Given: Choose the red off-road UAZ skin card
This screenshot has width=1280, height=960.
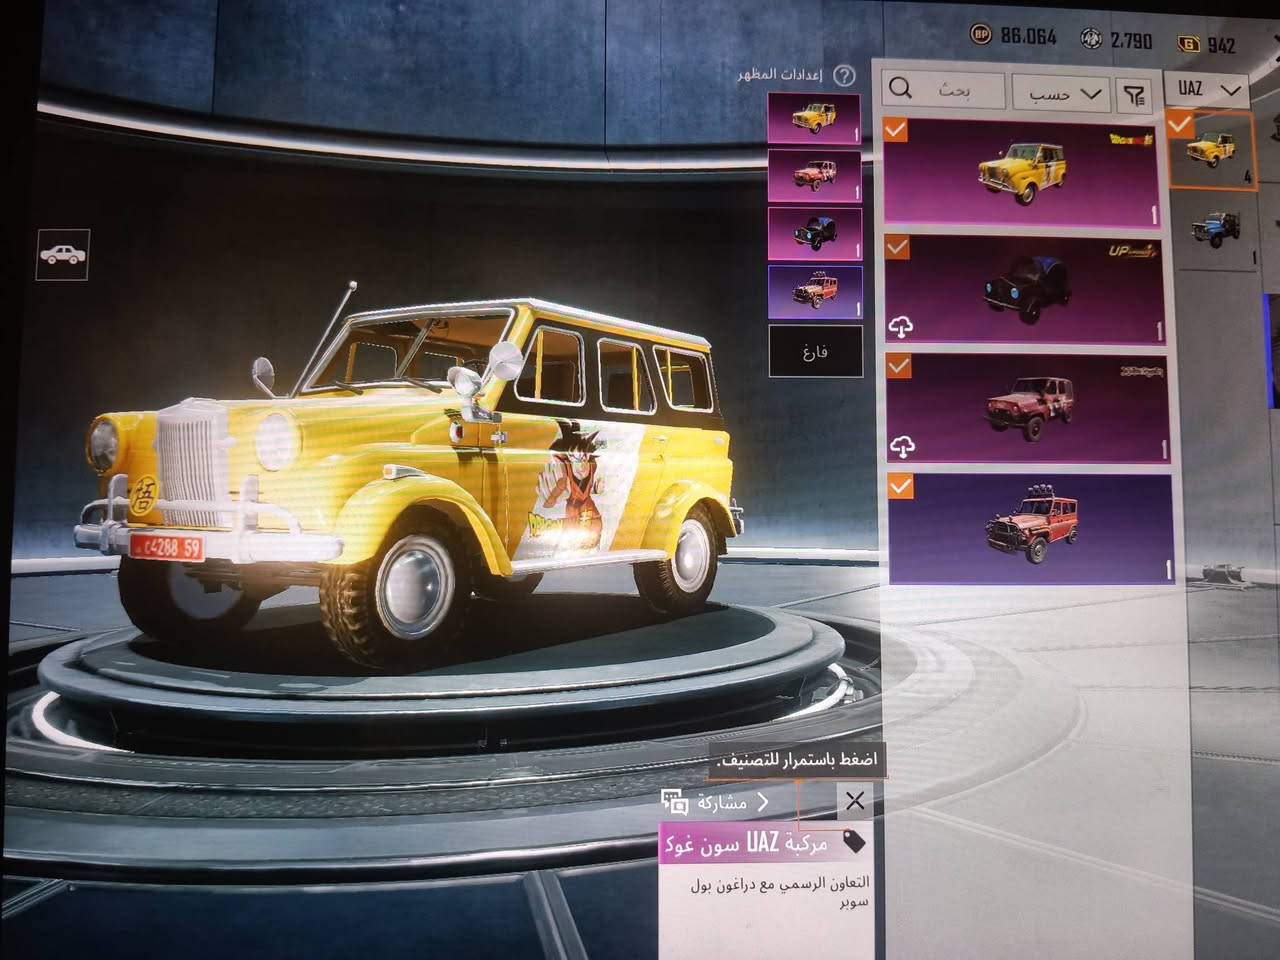Looking at the screenshot, I should coord(1030,527).
